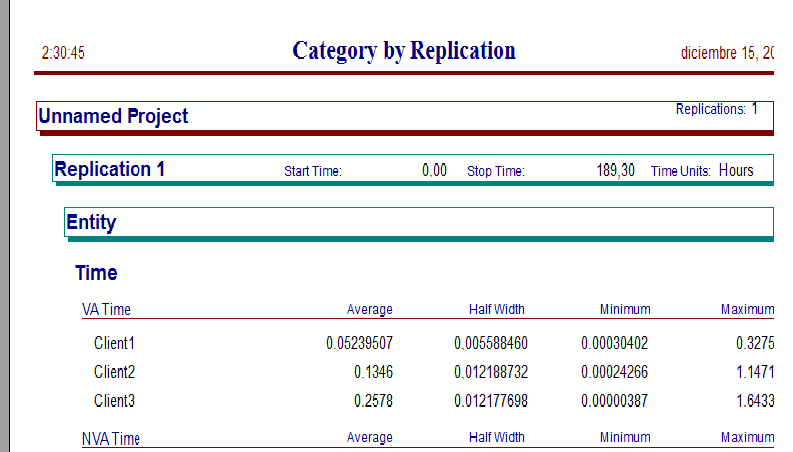Click Client2 half width value 0.012188732
The image size is (793, 452).
[x=491, y=372]
